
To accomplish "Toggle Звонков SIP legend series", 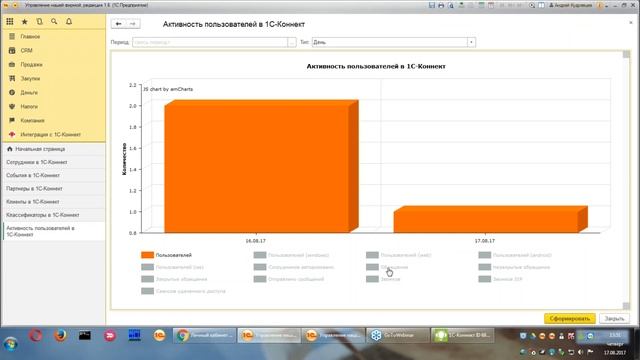I will point(500,279).
